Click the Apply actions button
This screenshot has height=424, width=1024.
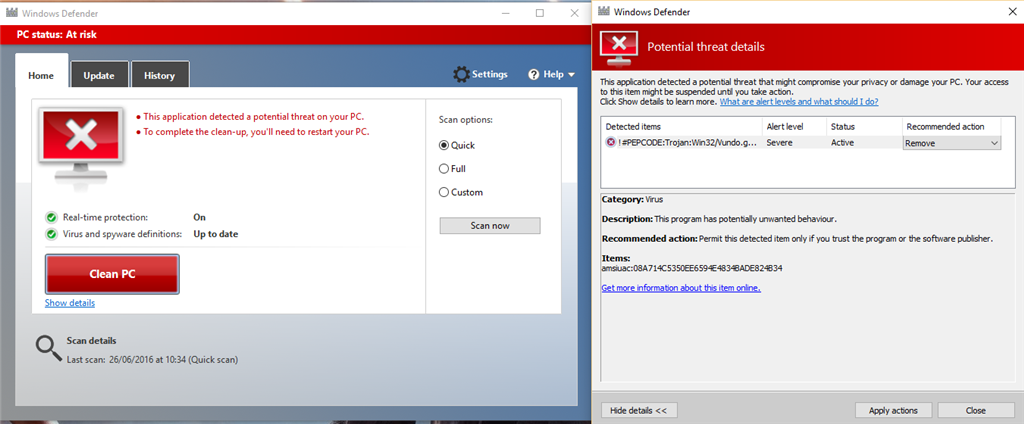click(x=893, y=410)
